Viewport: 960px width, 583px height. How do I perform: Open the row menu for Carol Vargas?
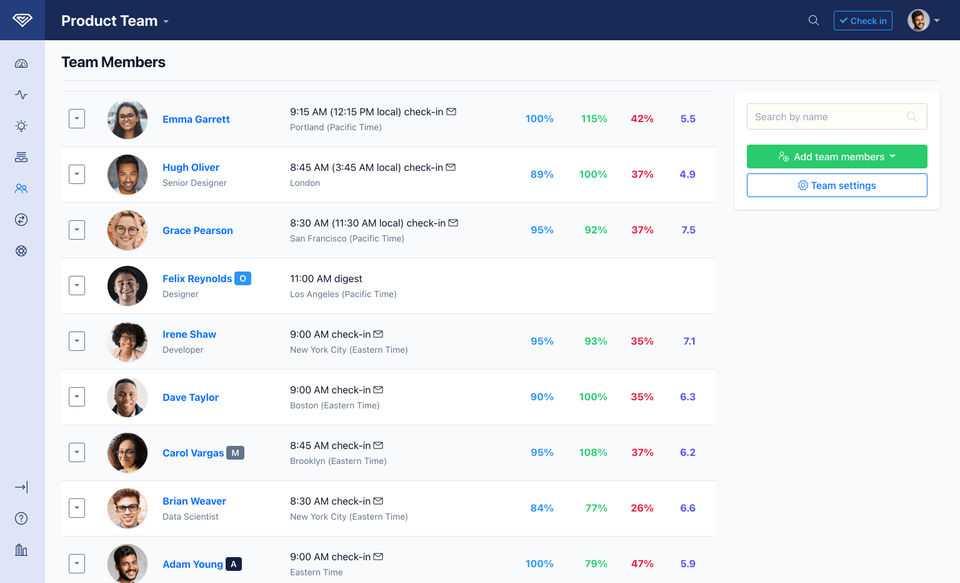[x=77, y=453]
